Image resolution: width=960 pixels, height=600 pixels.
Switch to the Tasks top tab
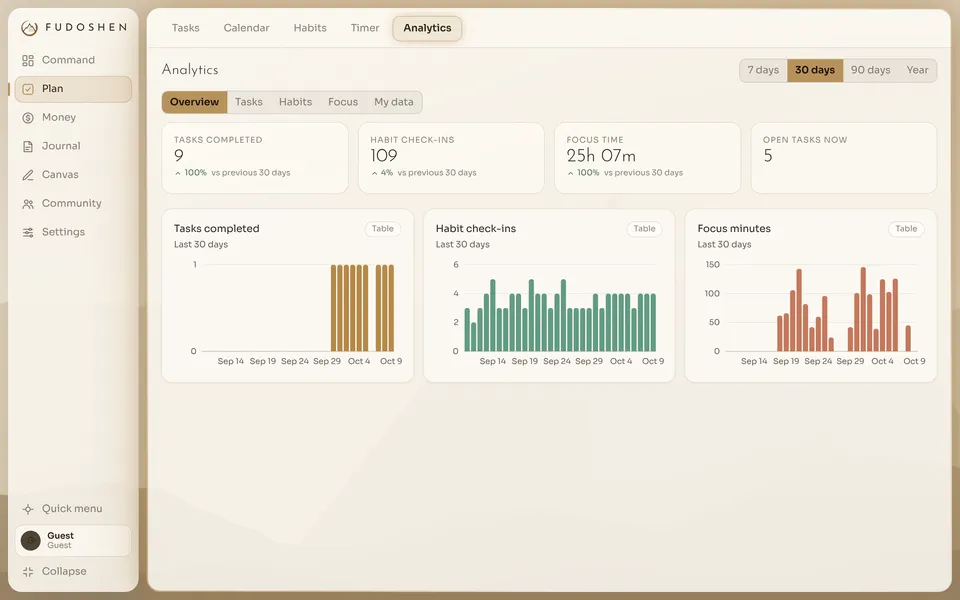coord(186,28)
